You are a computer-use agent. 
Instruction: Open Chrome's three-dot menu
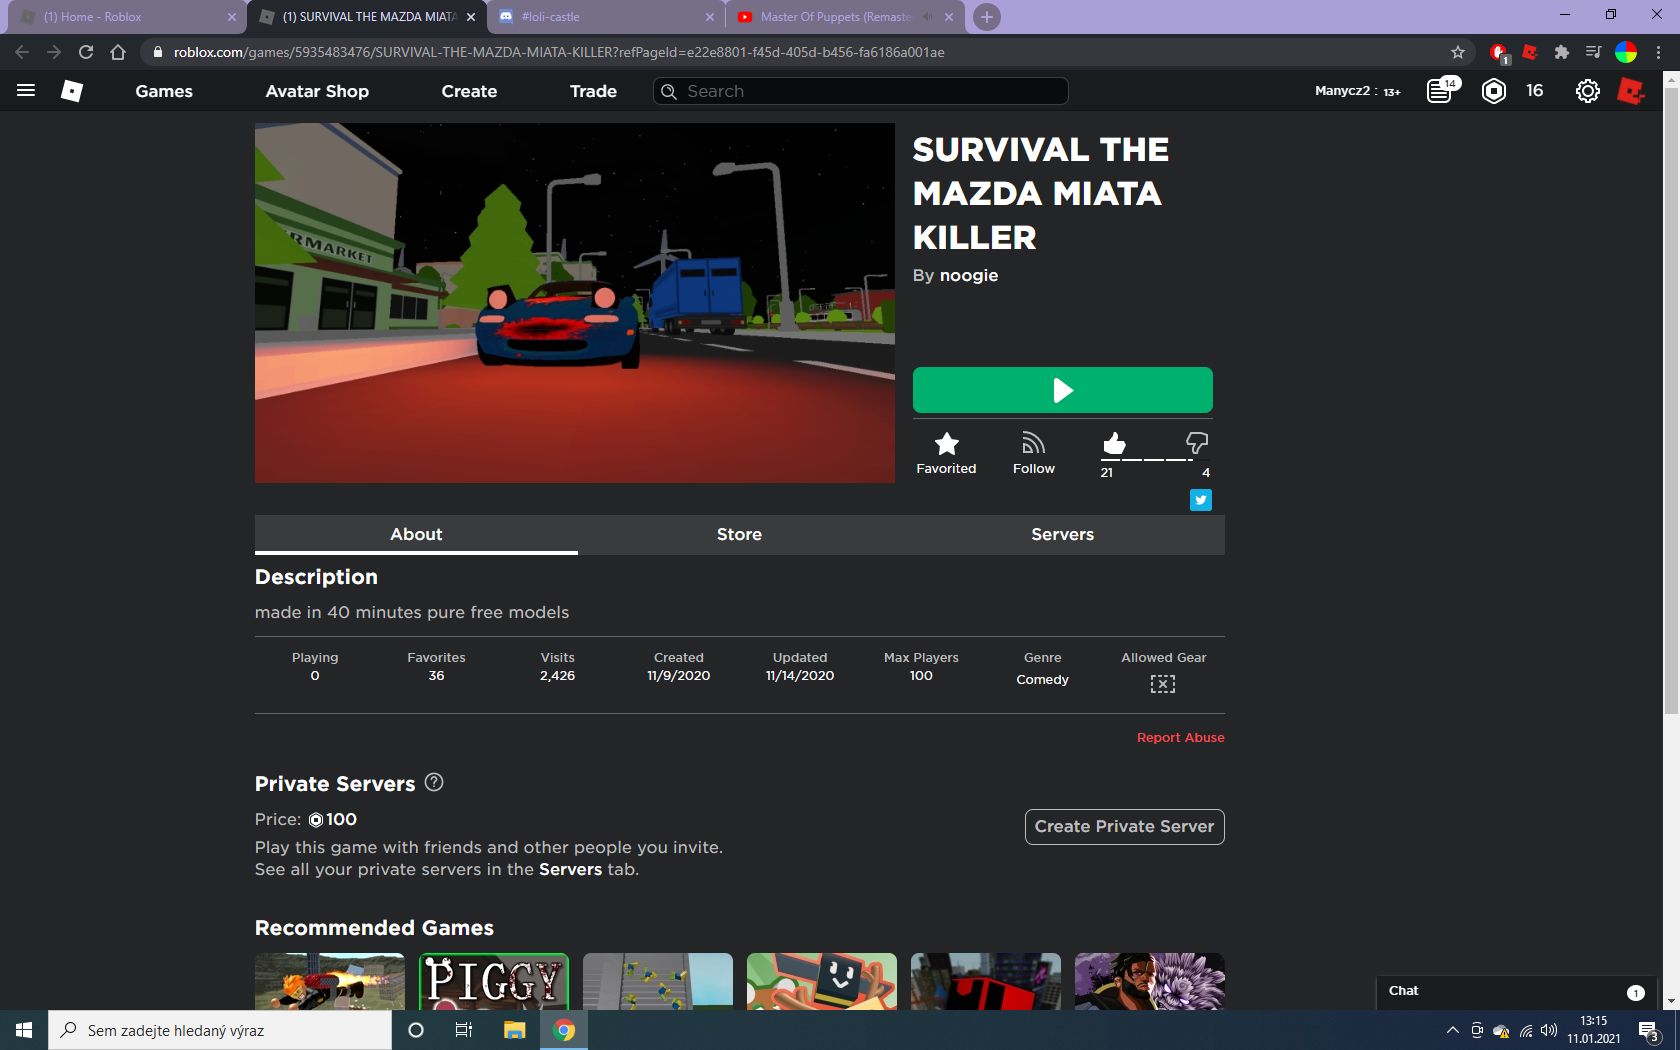pyautogui.click(x=1659, y=52)
